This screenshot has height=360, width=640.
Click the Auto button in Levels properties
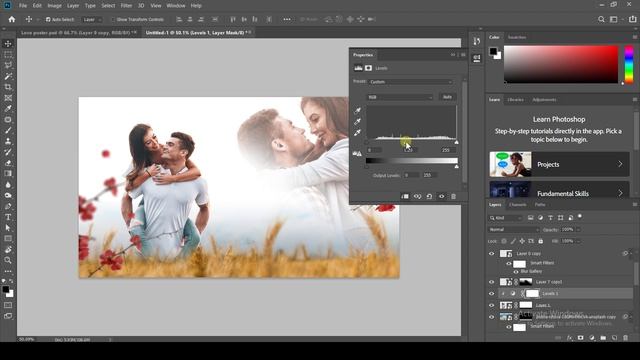pos(447,97)
